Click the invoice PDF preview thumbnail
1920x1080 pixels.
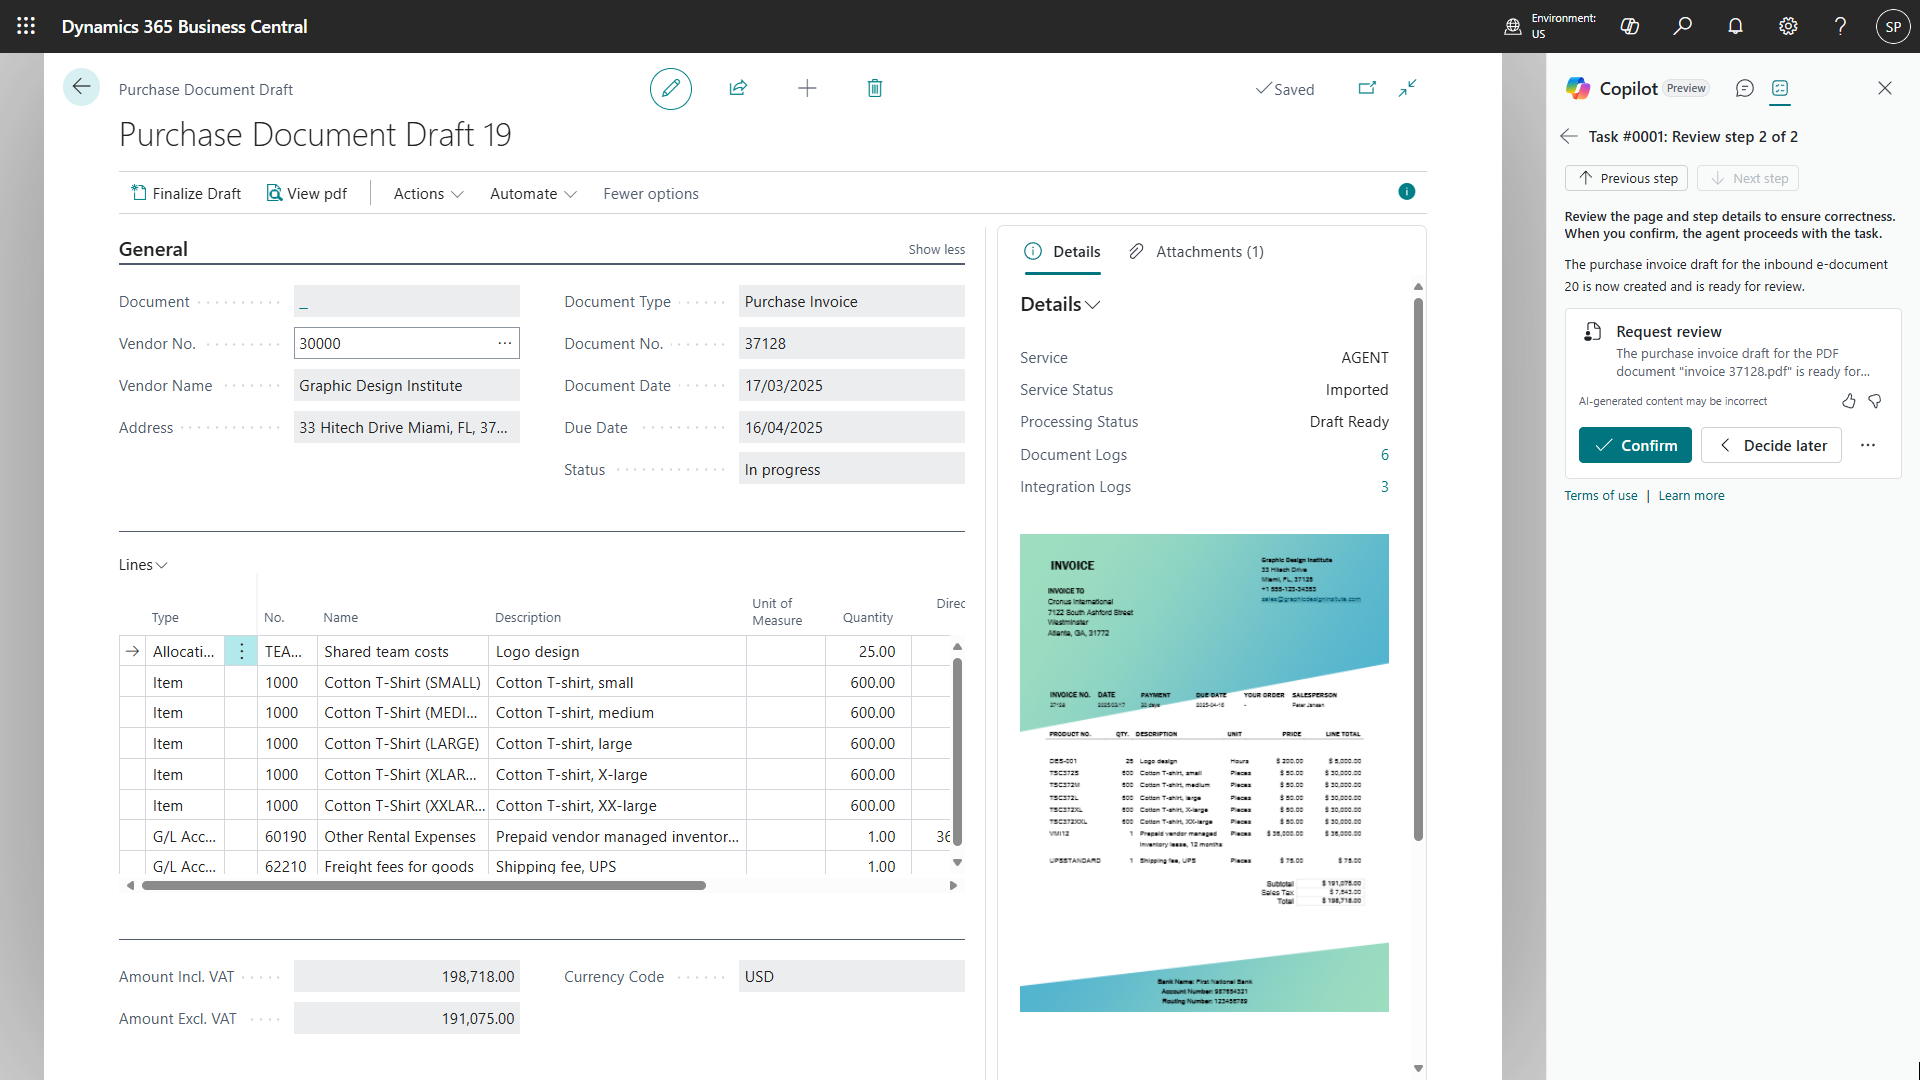tap(1204, 773)
